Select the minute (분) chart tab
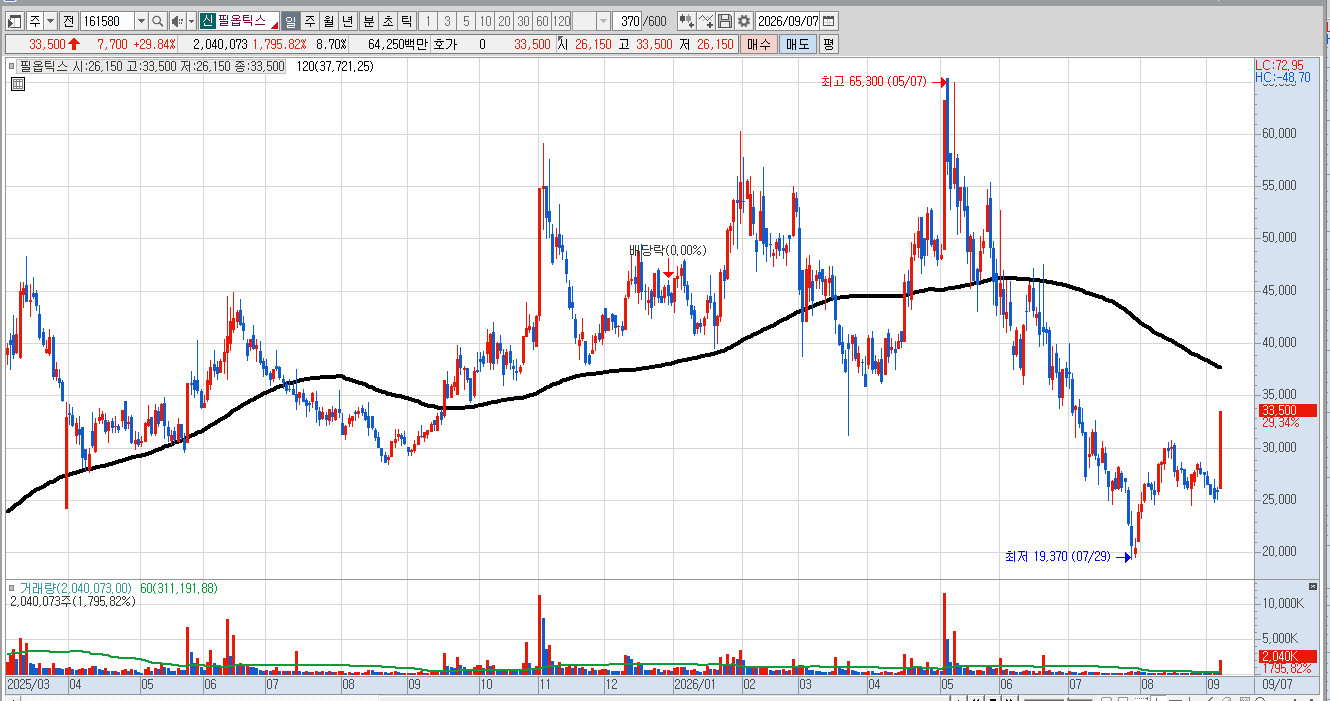The width and height of the screenshot is (1330, 701). tap(368, 21)
